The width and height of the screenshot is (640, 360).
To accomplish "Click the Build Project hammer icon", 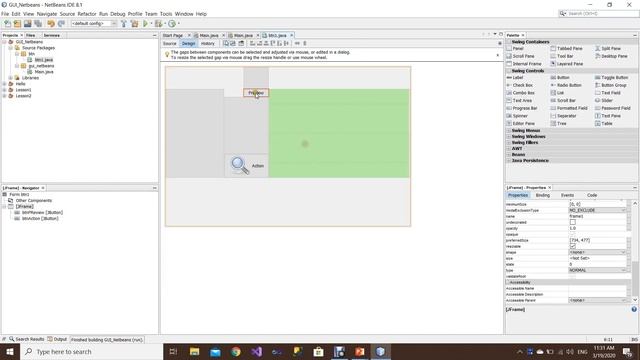I will tap(124, 24).
